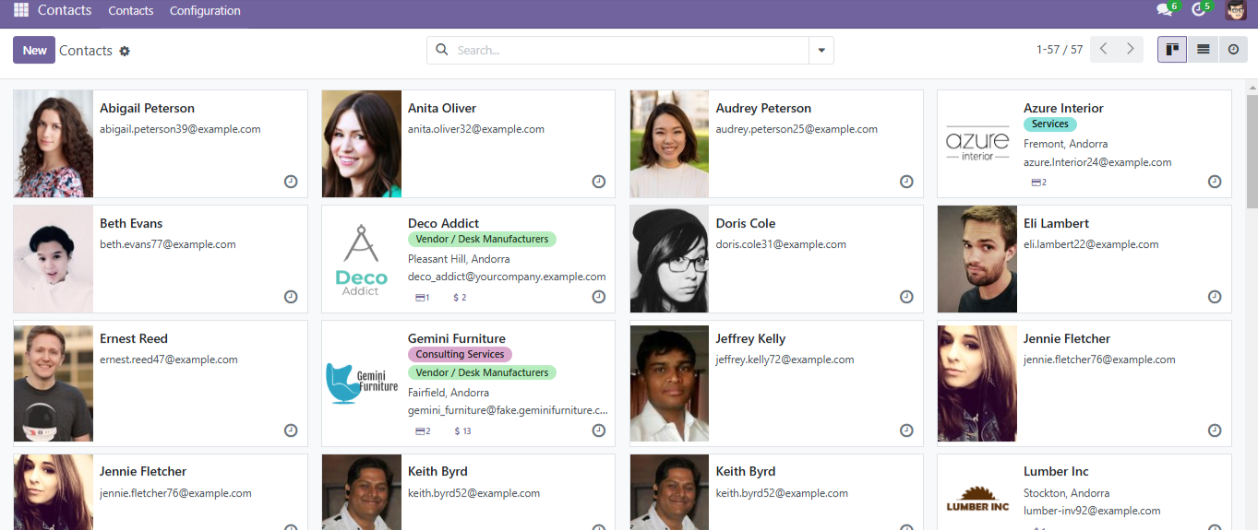Viewport: 1258px width, 530px height.
Task: Open the Azure Interior contact card
Action: pyautogui.click(x=1084, y=144)
